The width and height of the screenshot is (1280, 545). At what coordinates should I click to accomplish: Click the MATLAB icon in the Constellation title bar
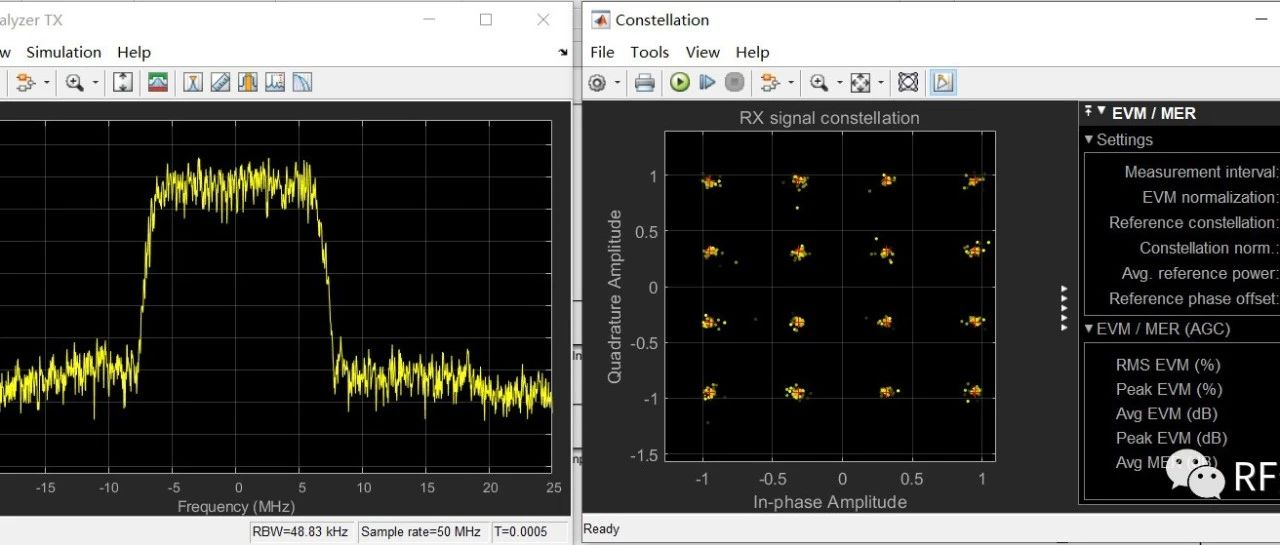pyautogui.click(x=600, y=20)
